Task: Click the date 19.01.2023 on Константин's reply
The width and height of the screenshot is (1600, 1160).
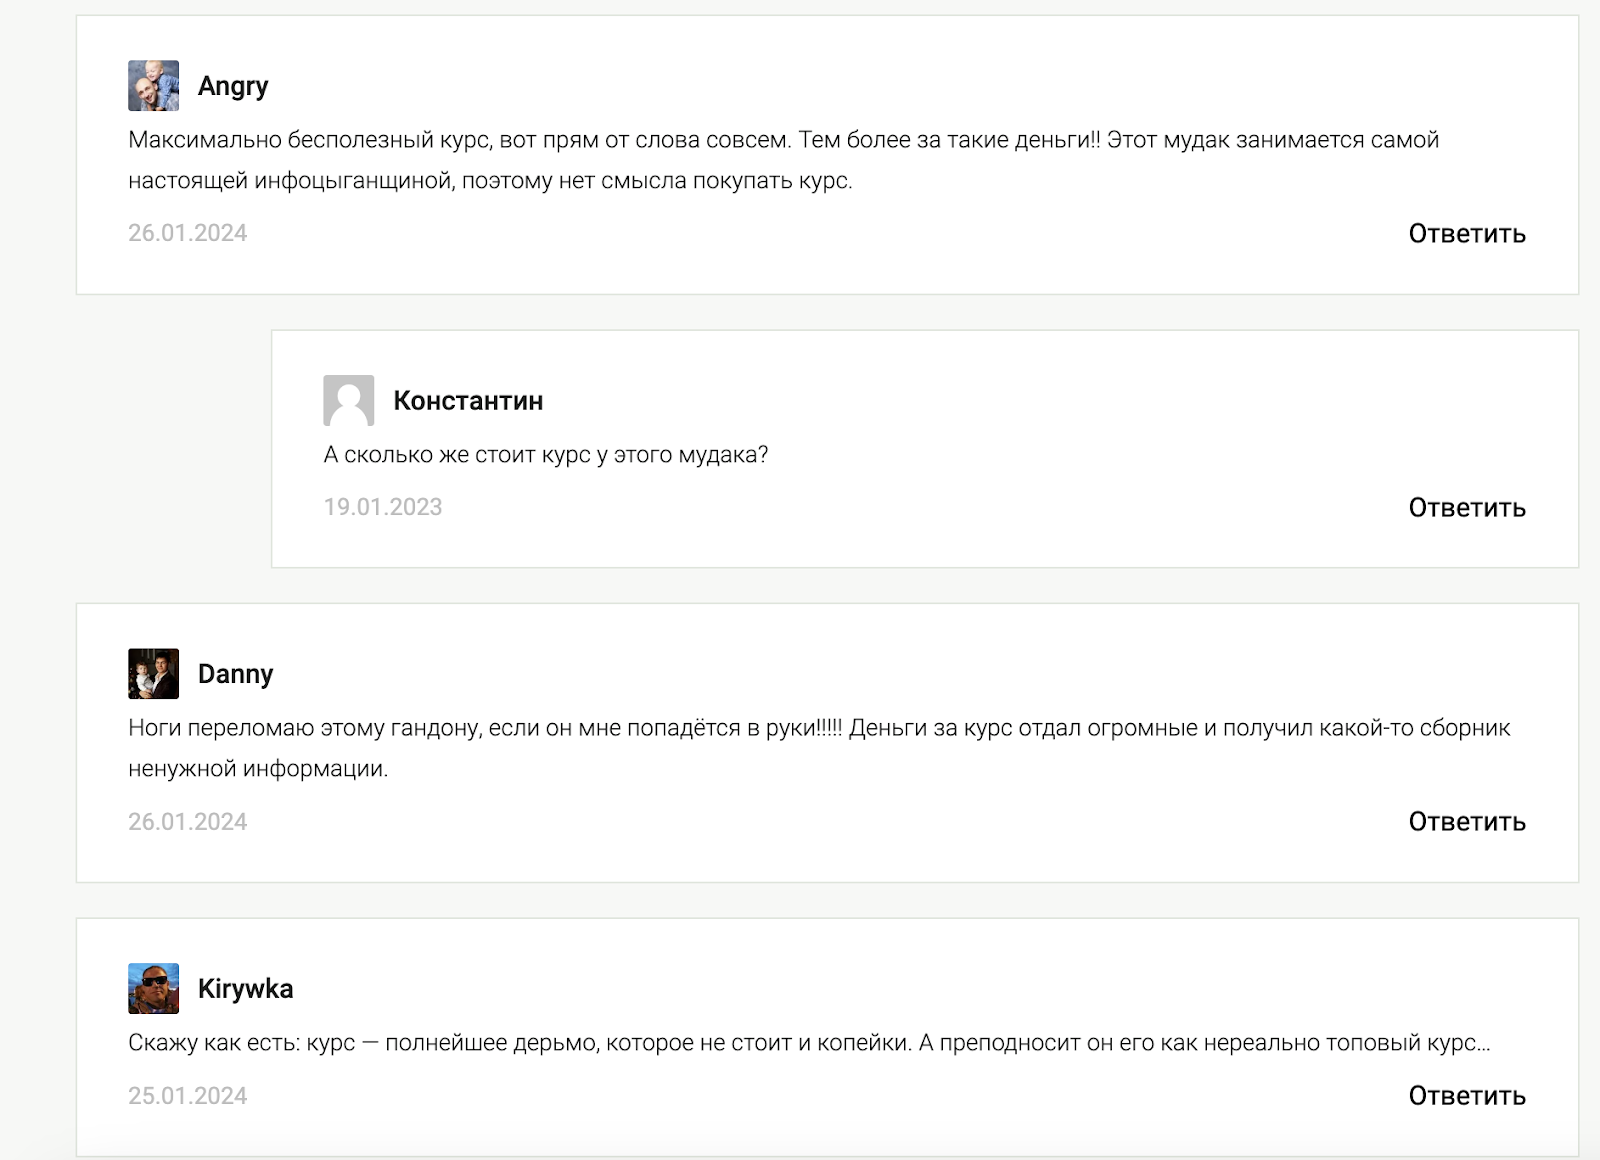Action: [x=382, y=507]
